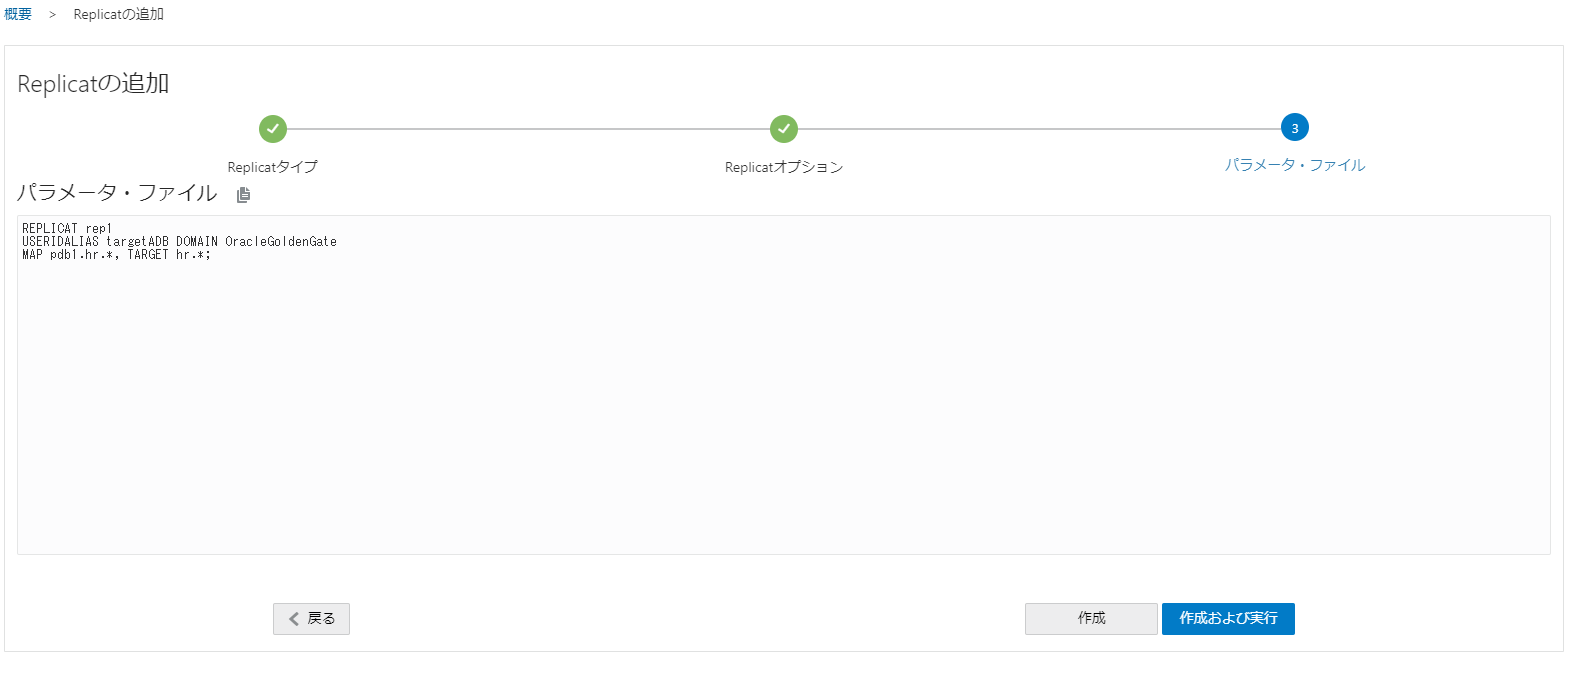Click the Replicatの追加 page heading
This screenshot has height=673, width=1583.
(x=93, y=84)
